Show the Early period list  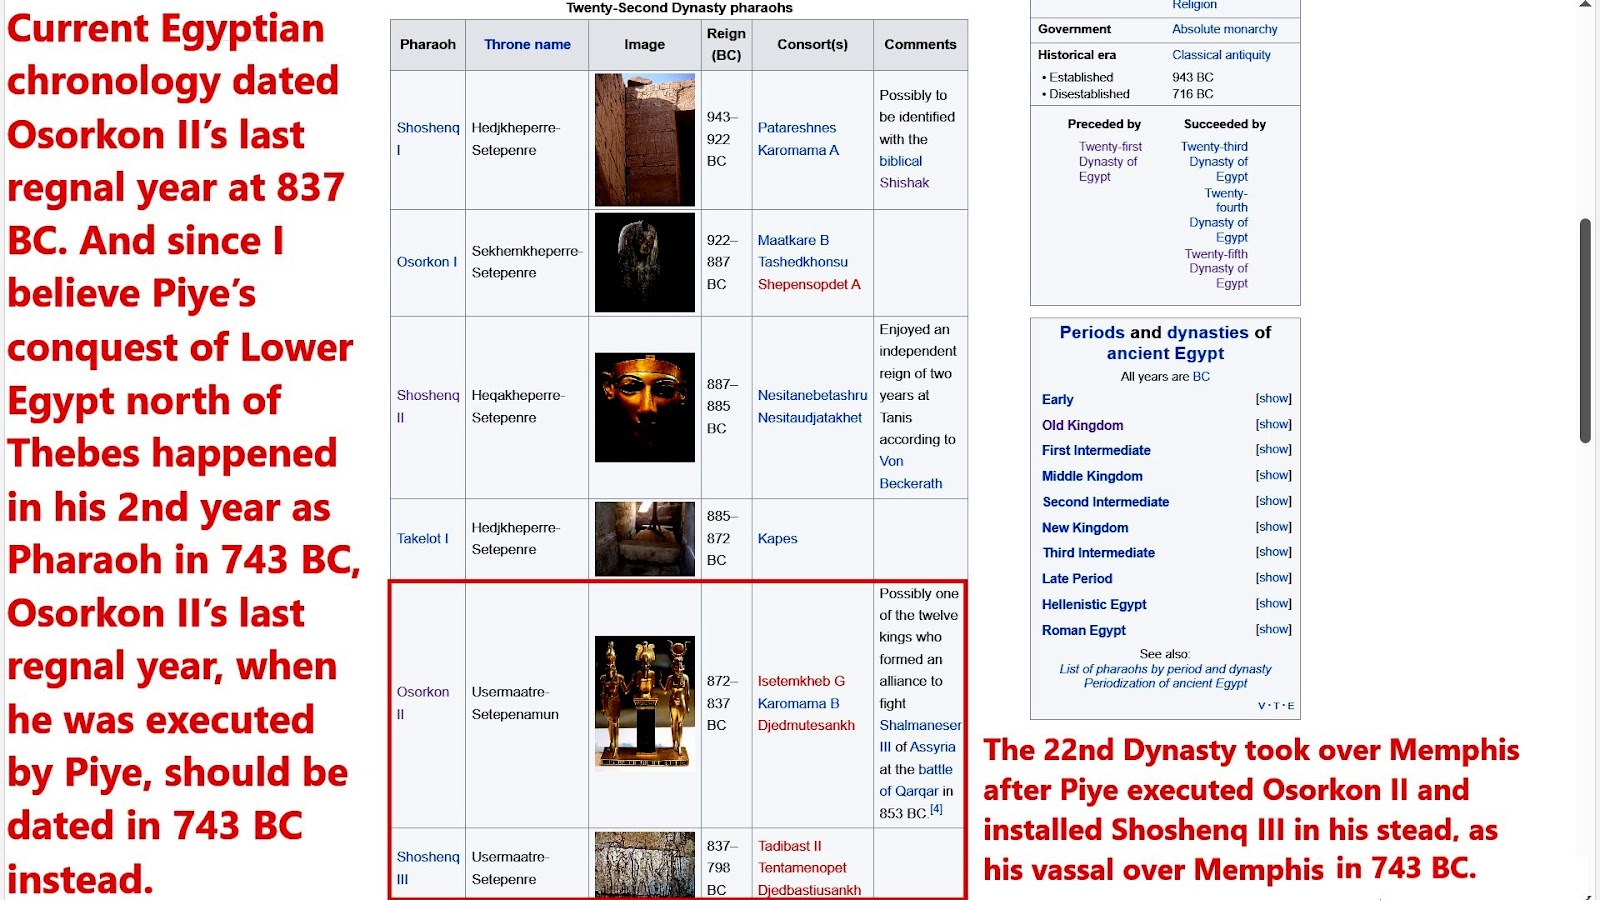pyautogui.click(x=1273, y=398)
